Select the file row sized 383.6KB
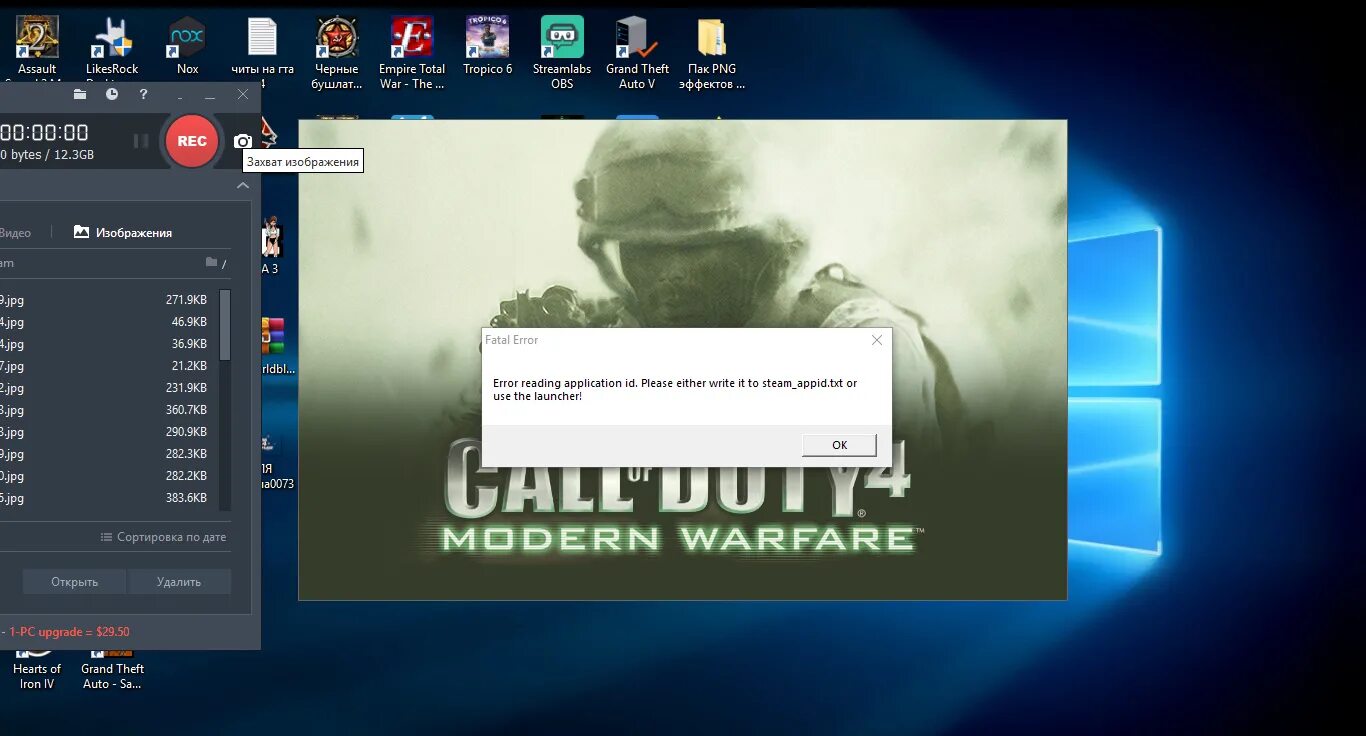 coord(109,497)
